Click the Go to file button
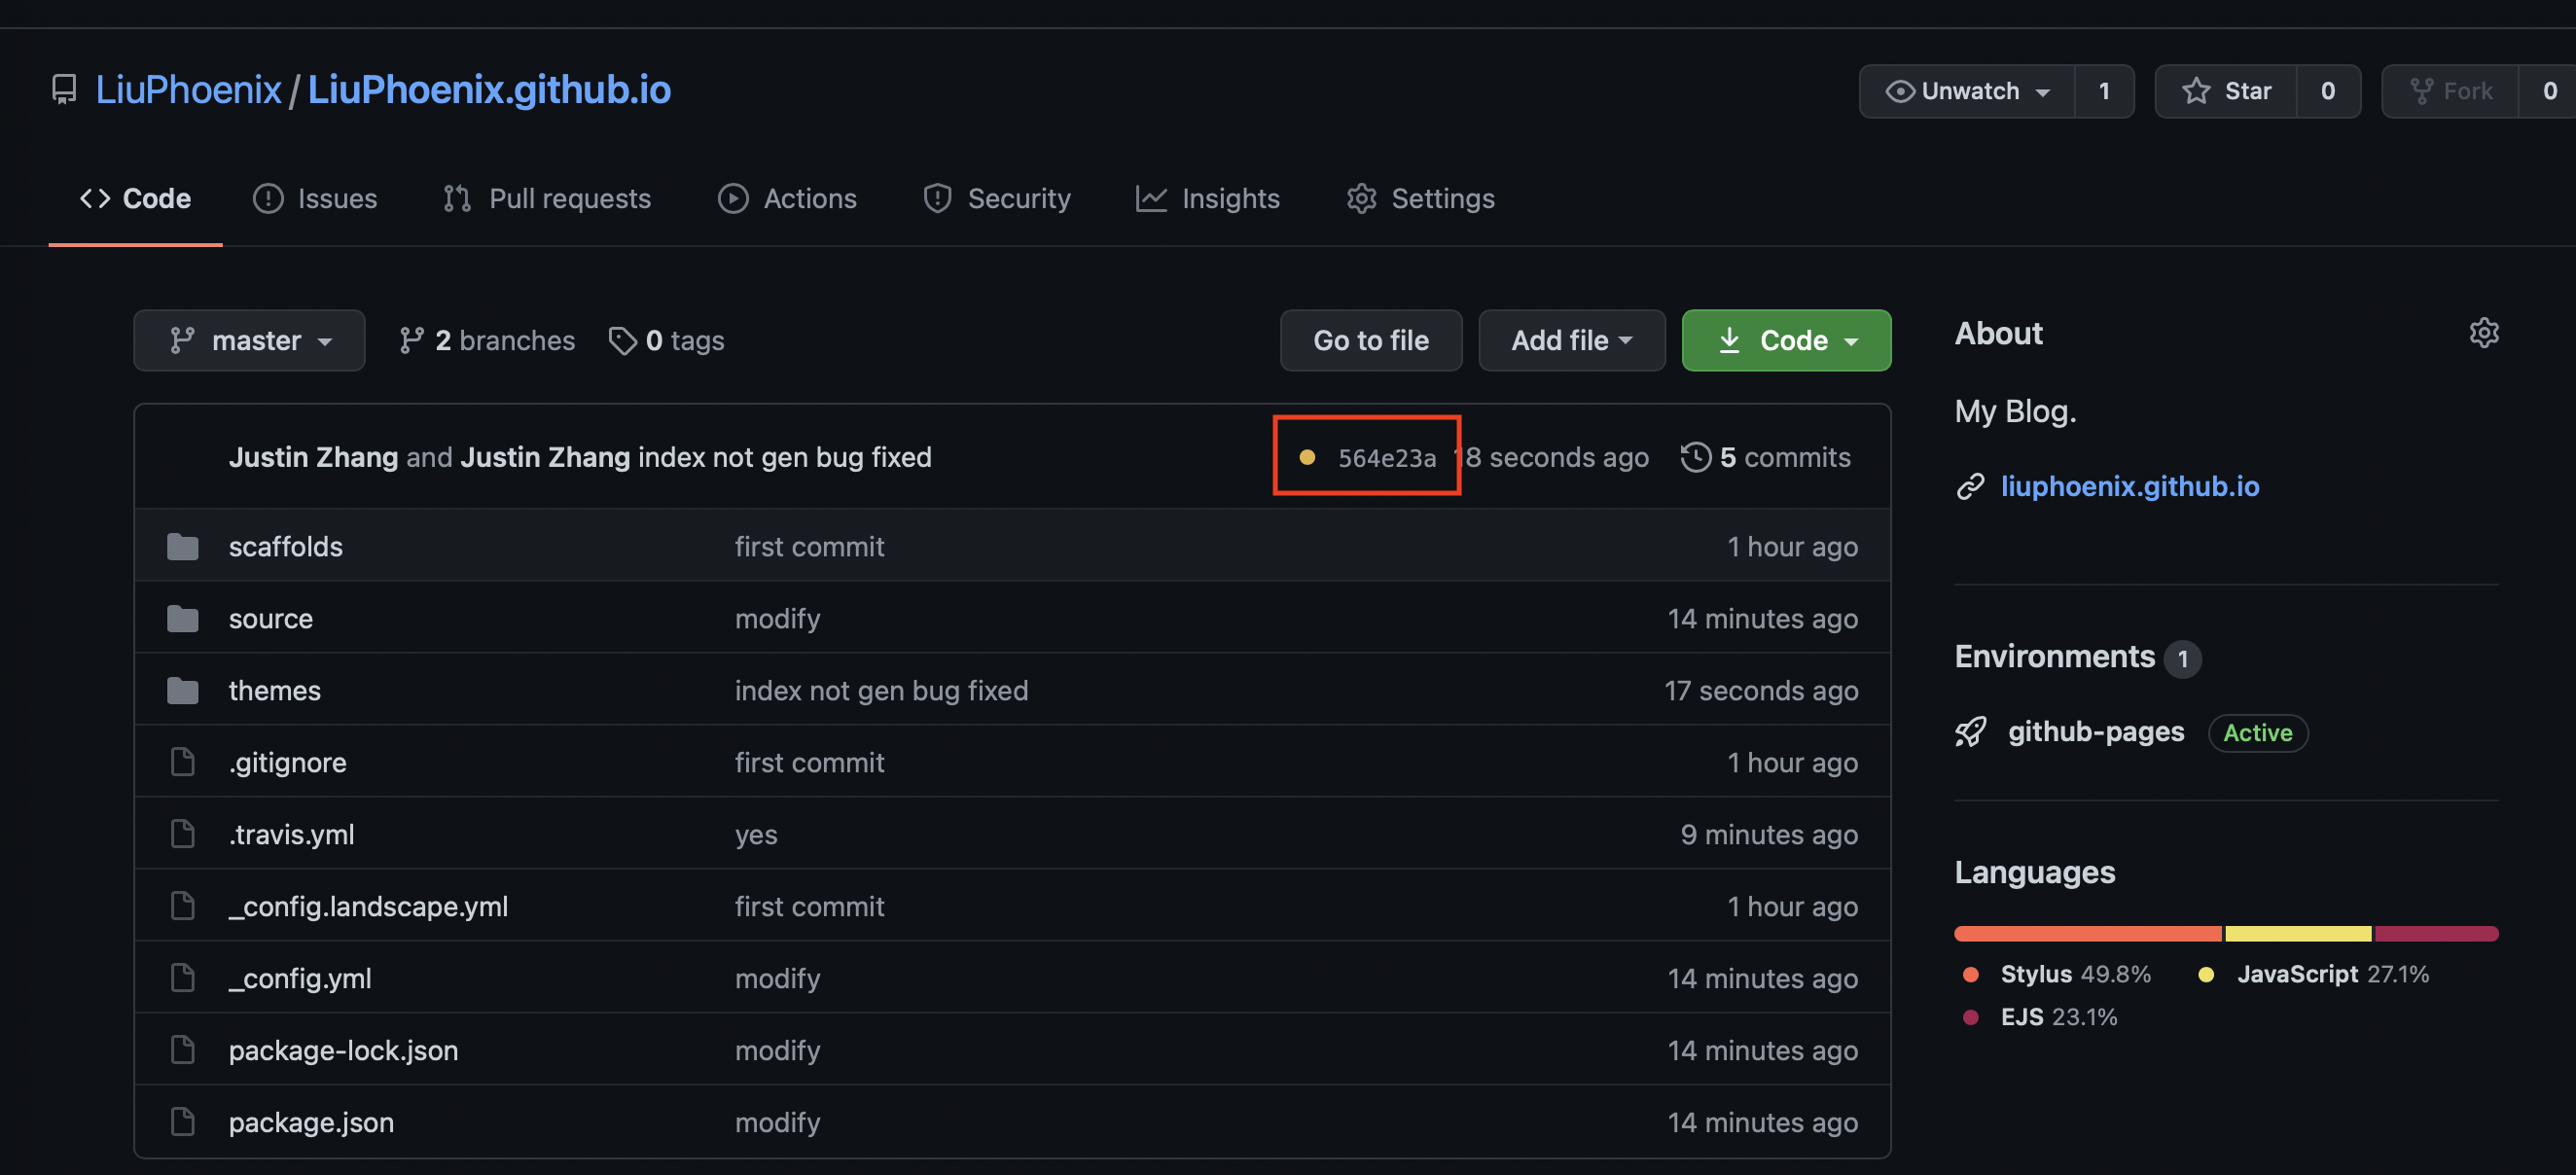Screen dimensions: 2576x1175 [1370, 341]
